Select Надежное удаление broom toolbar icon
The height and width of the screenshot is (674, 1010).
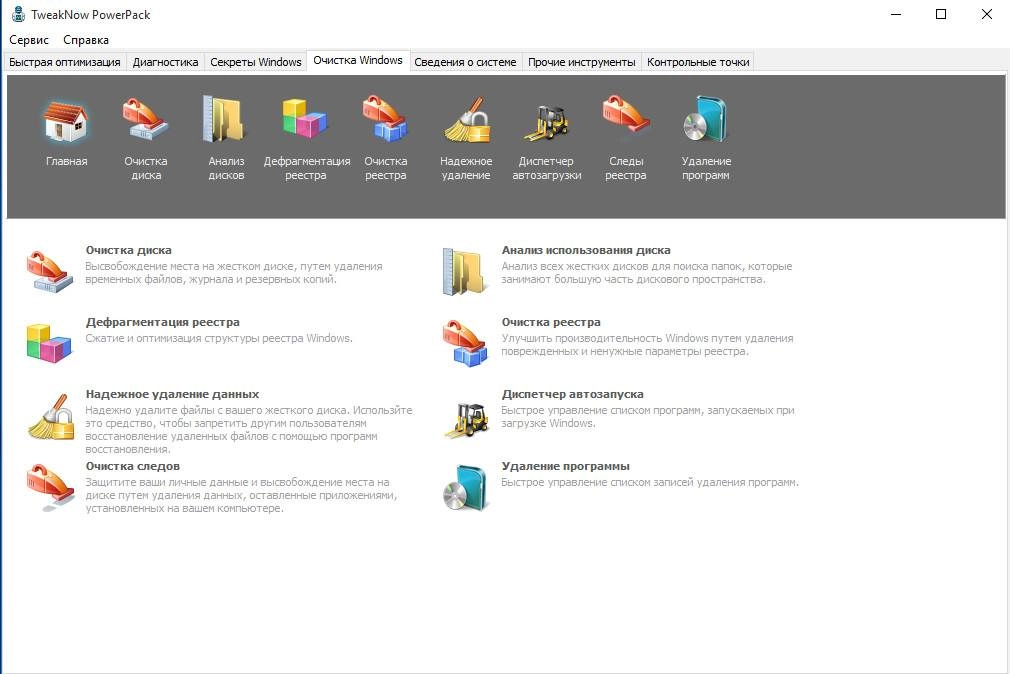click(466, 120)
